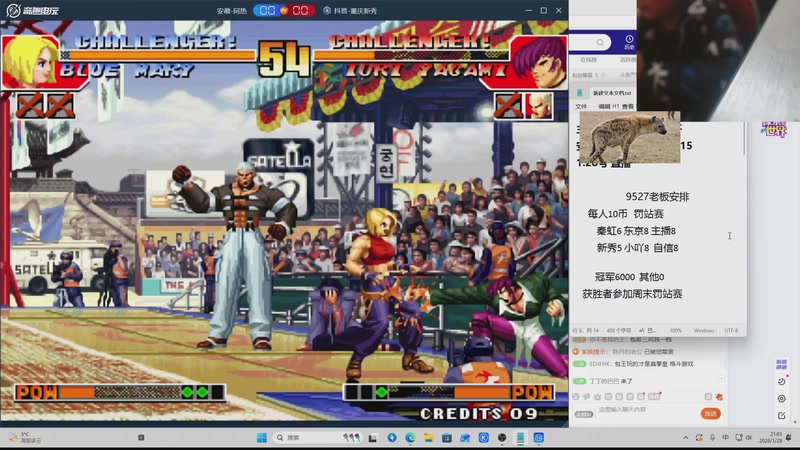
Task: Click the Blue Mary player portrait
Action: click(x=31, y=62)
